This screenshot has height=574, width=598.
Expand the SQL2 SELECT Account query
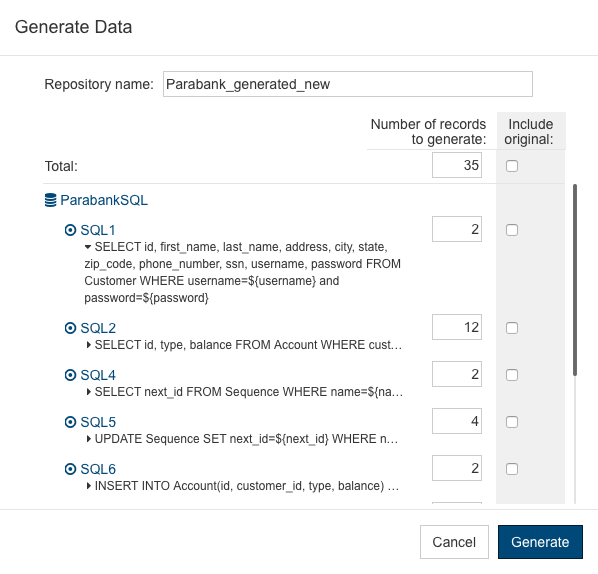pyautogui.click(x=88, y=345)
